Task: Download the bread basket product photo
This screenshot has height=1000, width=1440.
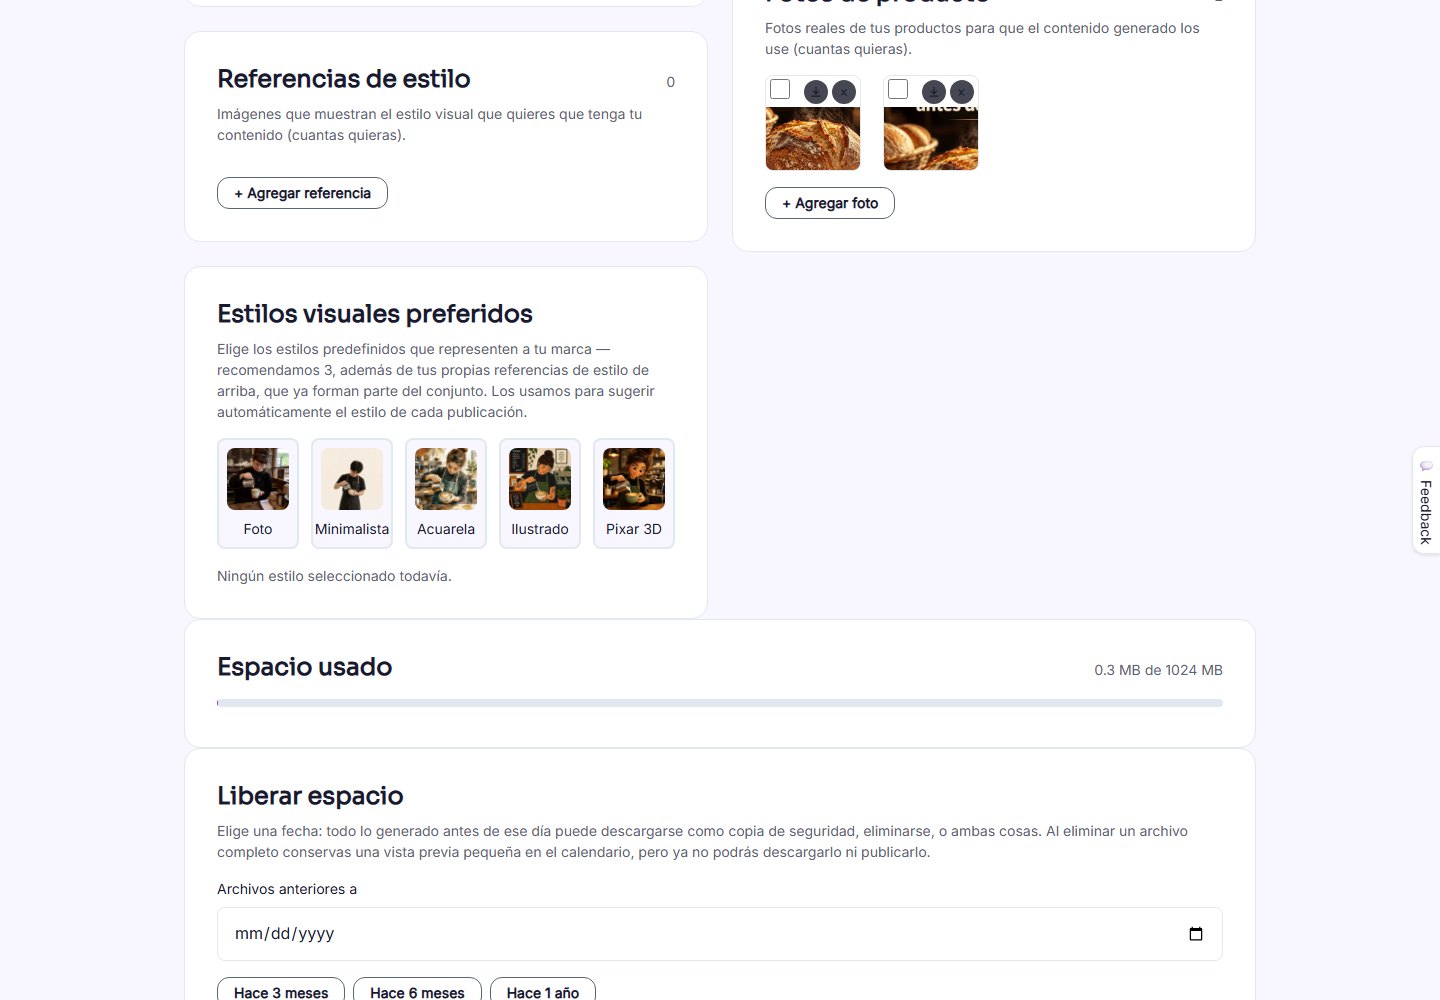Action: [934, 92]
